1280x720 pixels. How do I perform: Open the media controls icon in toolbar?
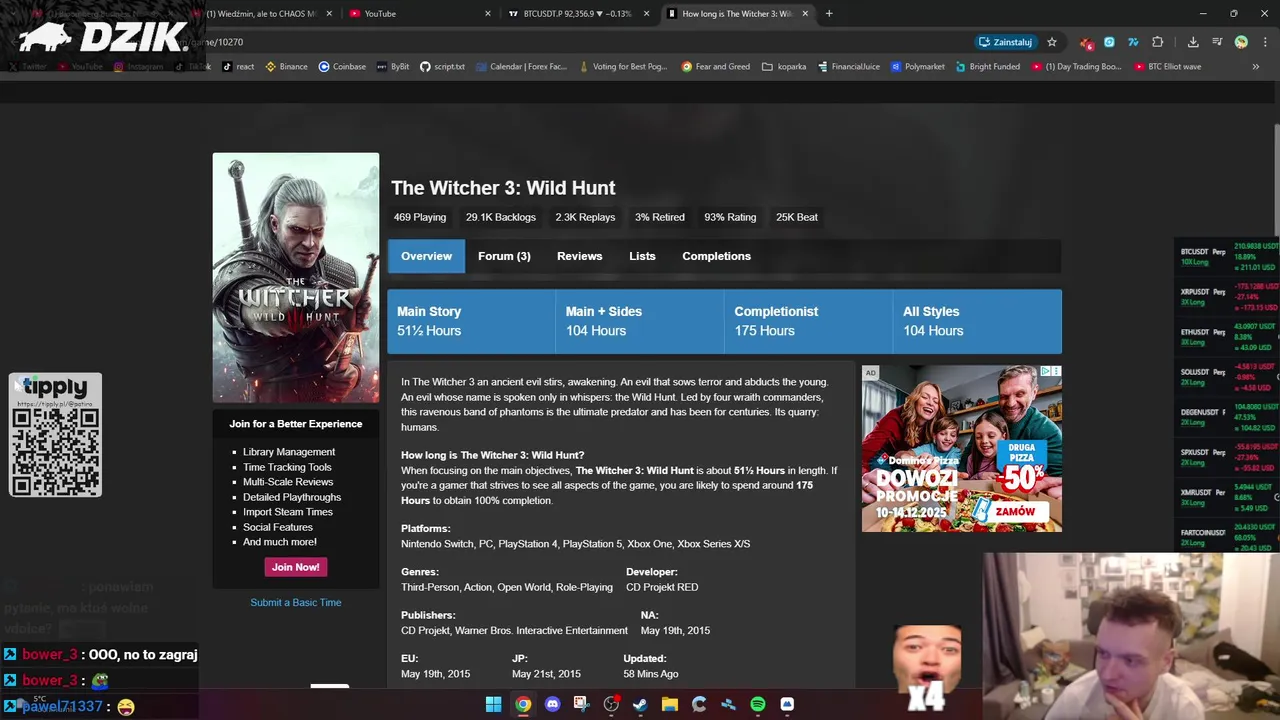[x=1217, y=42]
